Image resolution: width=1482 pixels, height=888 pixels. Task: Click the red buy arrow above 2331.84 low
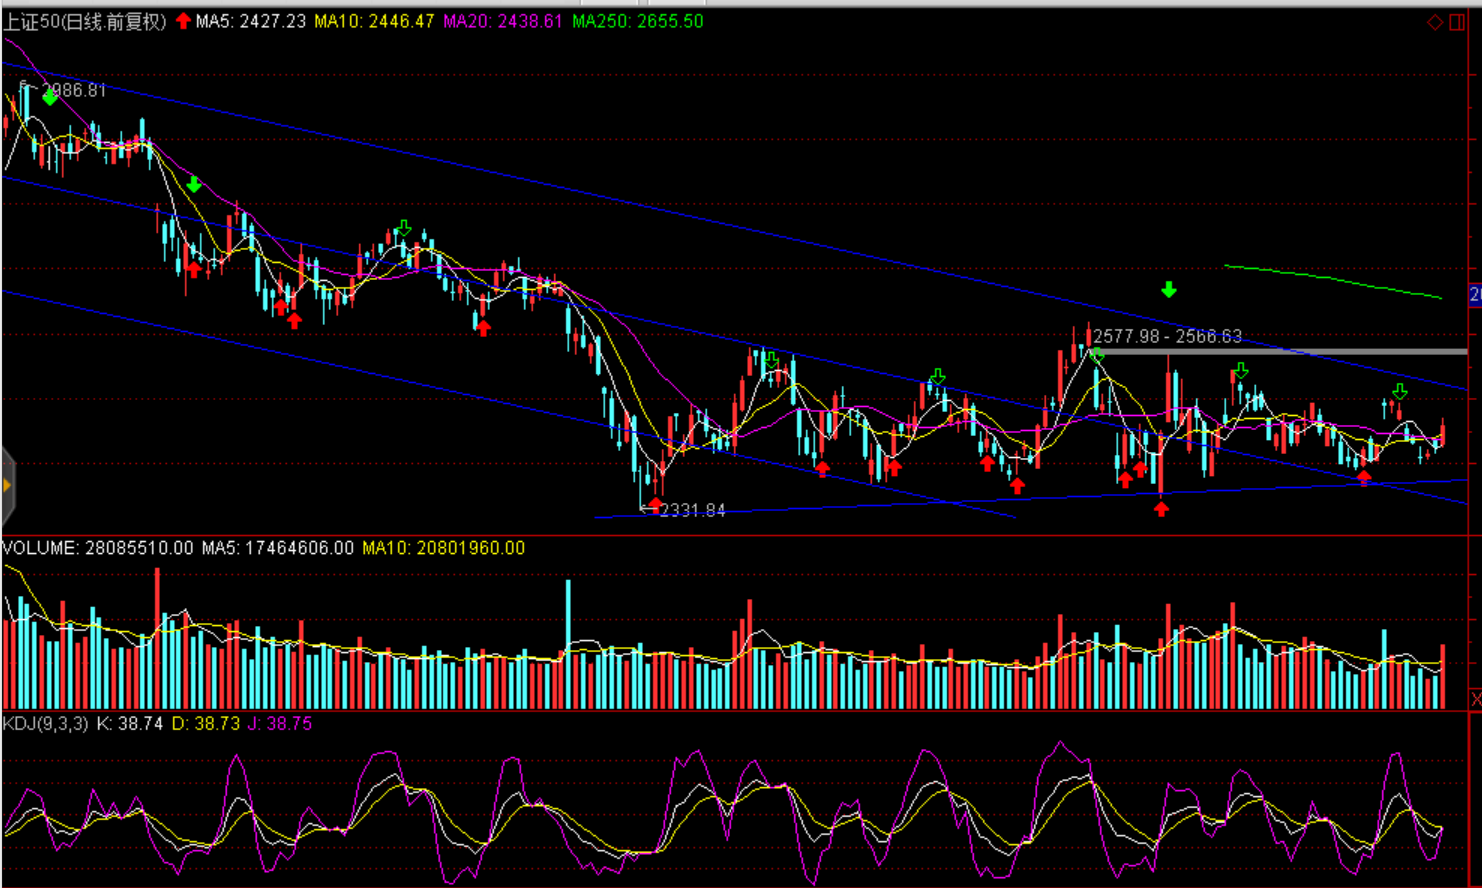[x=655, y=502]
